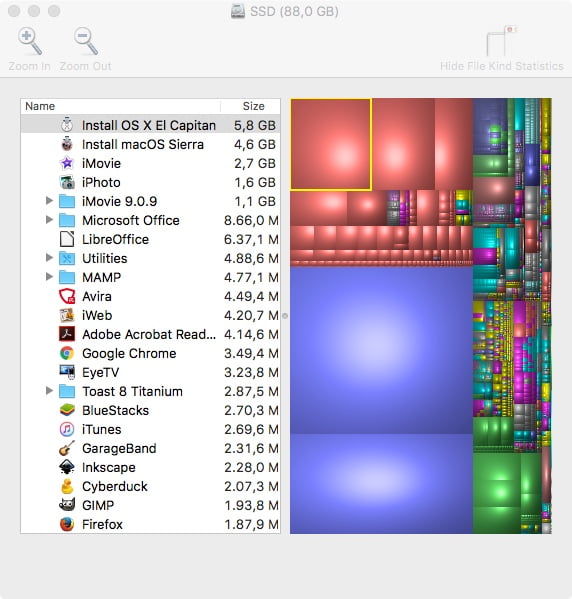
Task: Expand the Utilities folder
Action: point(49,257)
